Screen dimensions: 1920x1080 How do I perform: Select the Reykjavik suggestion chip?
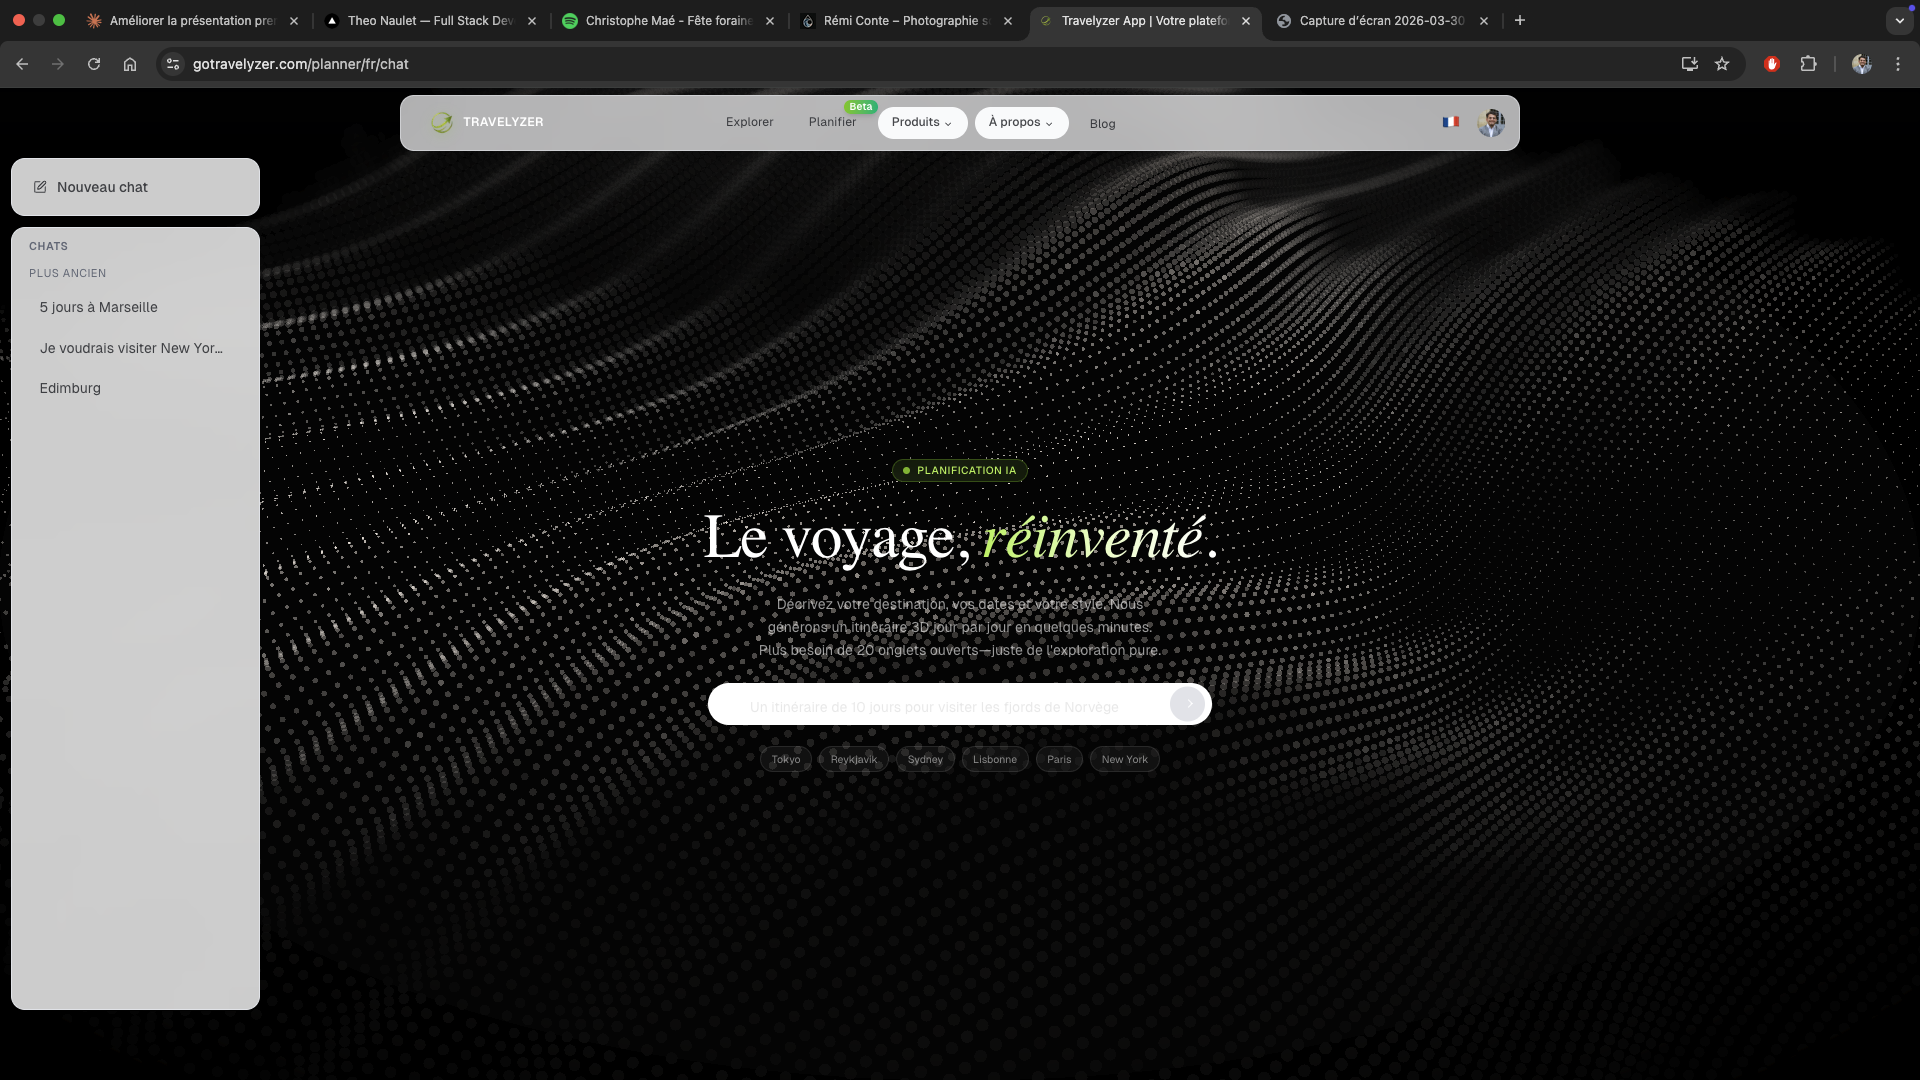[853, 759]
